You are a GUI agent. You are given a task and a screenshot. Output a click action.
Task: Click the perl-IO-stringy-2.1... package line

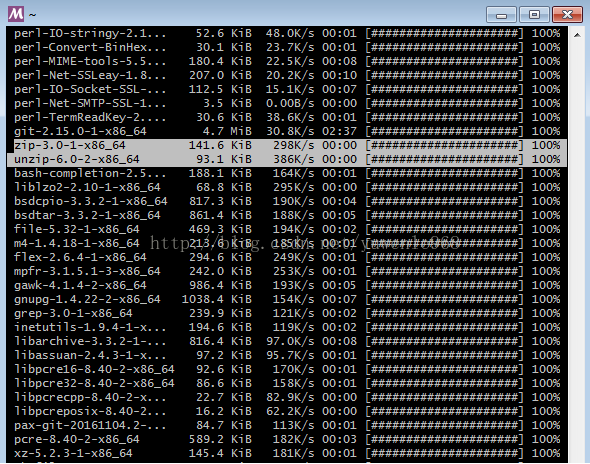(287, 33)
